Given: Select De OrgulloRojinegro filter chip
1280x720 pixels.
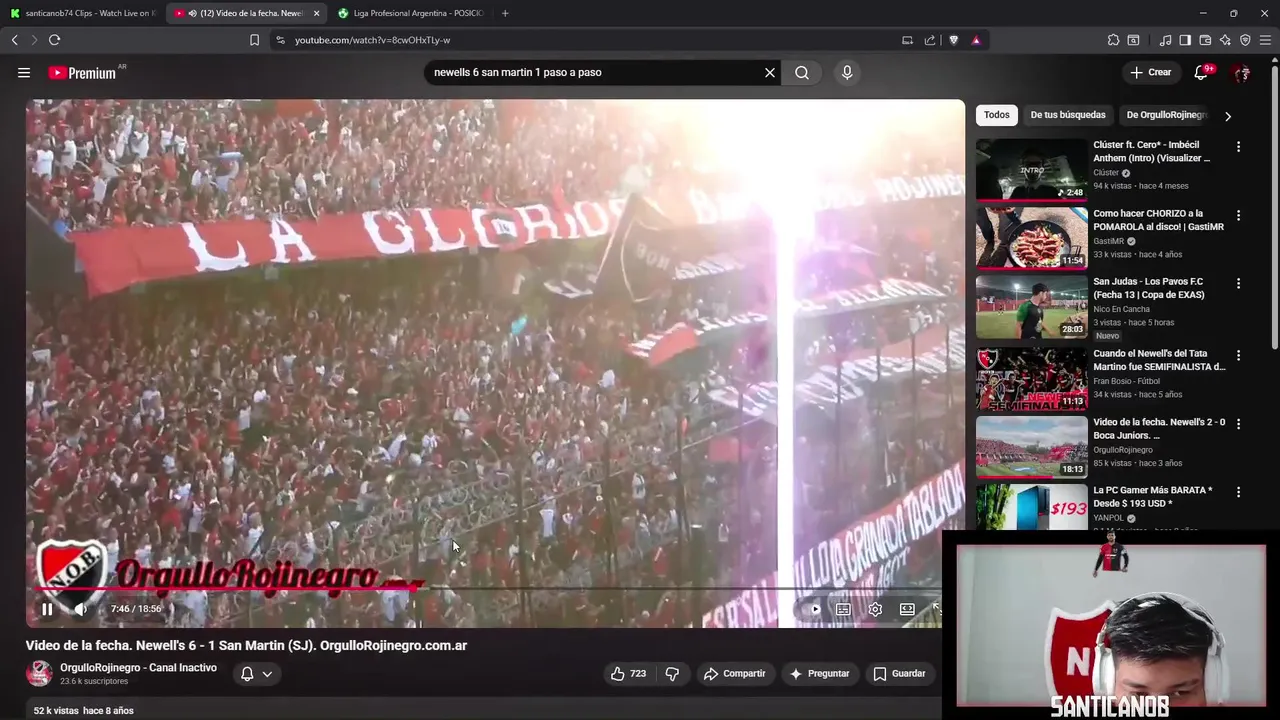Looking at the screenshot, I should tap(1166, 115).
